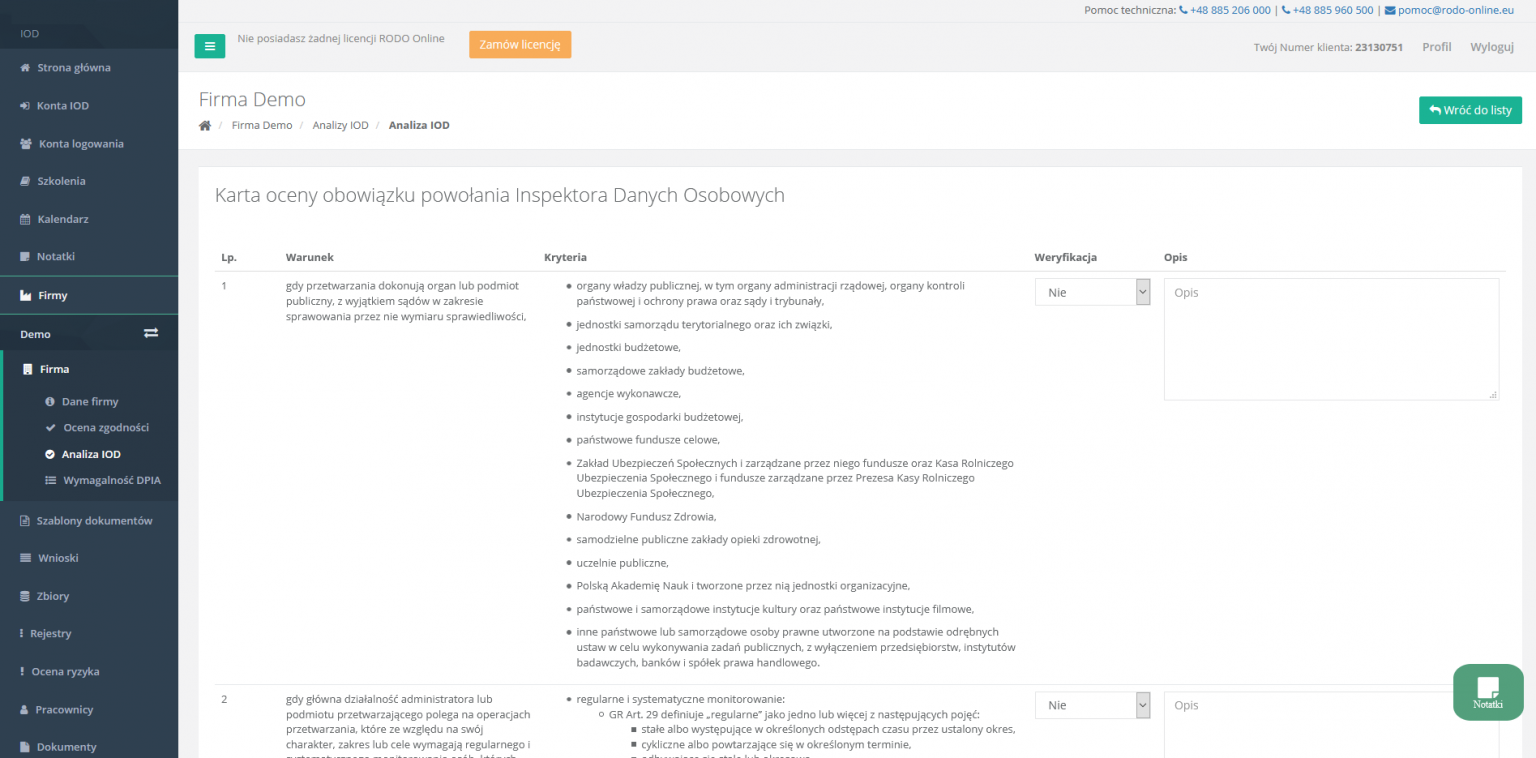The image size is (1536, 758).
Task: Switch company using the Demo arrows icon
Action: (151, 333)
